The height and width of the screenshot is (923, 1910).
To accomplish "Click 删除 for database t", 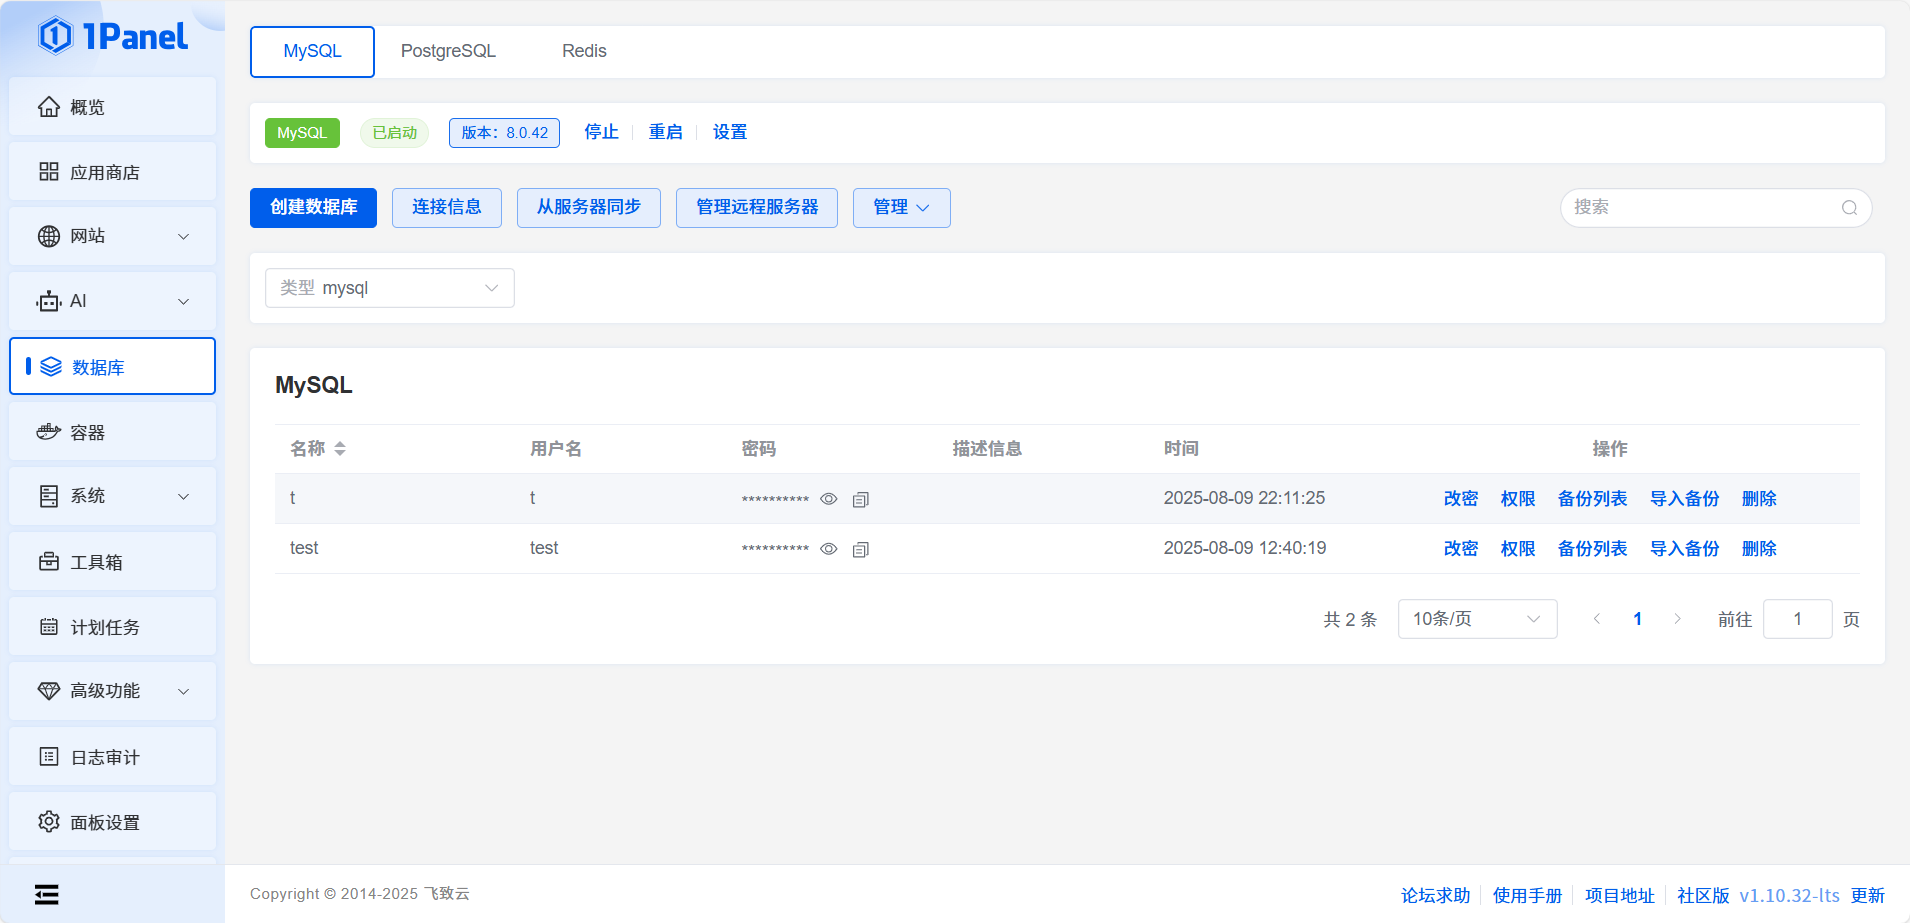I will point(1759,499).
